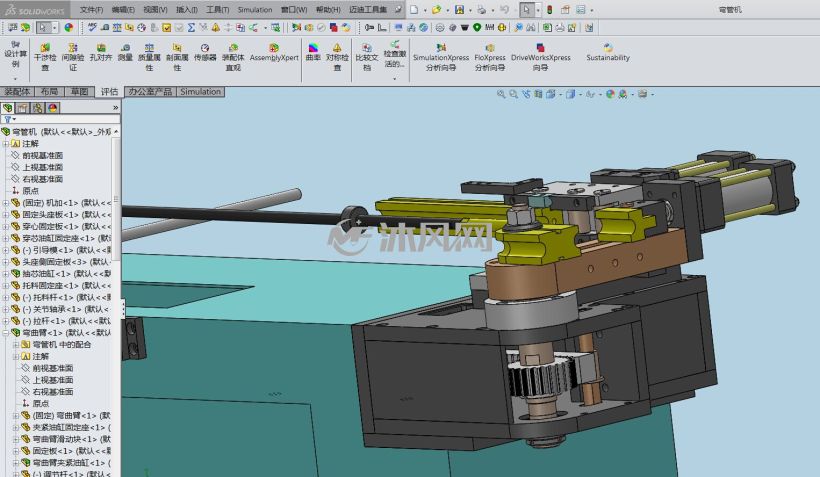Click the Rebuild traffic light icon

(x=550, y=9)
